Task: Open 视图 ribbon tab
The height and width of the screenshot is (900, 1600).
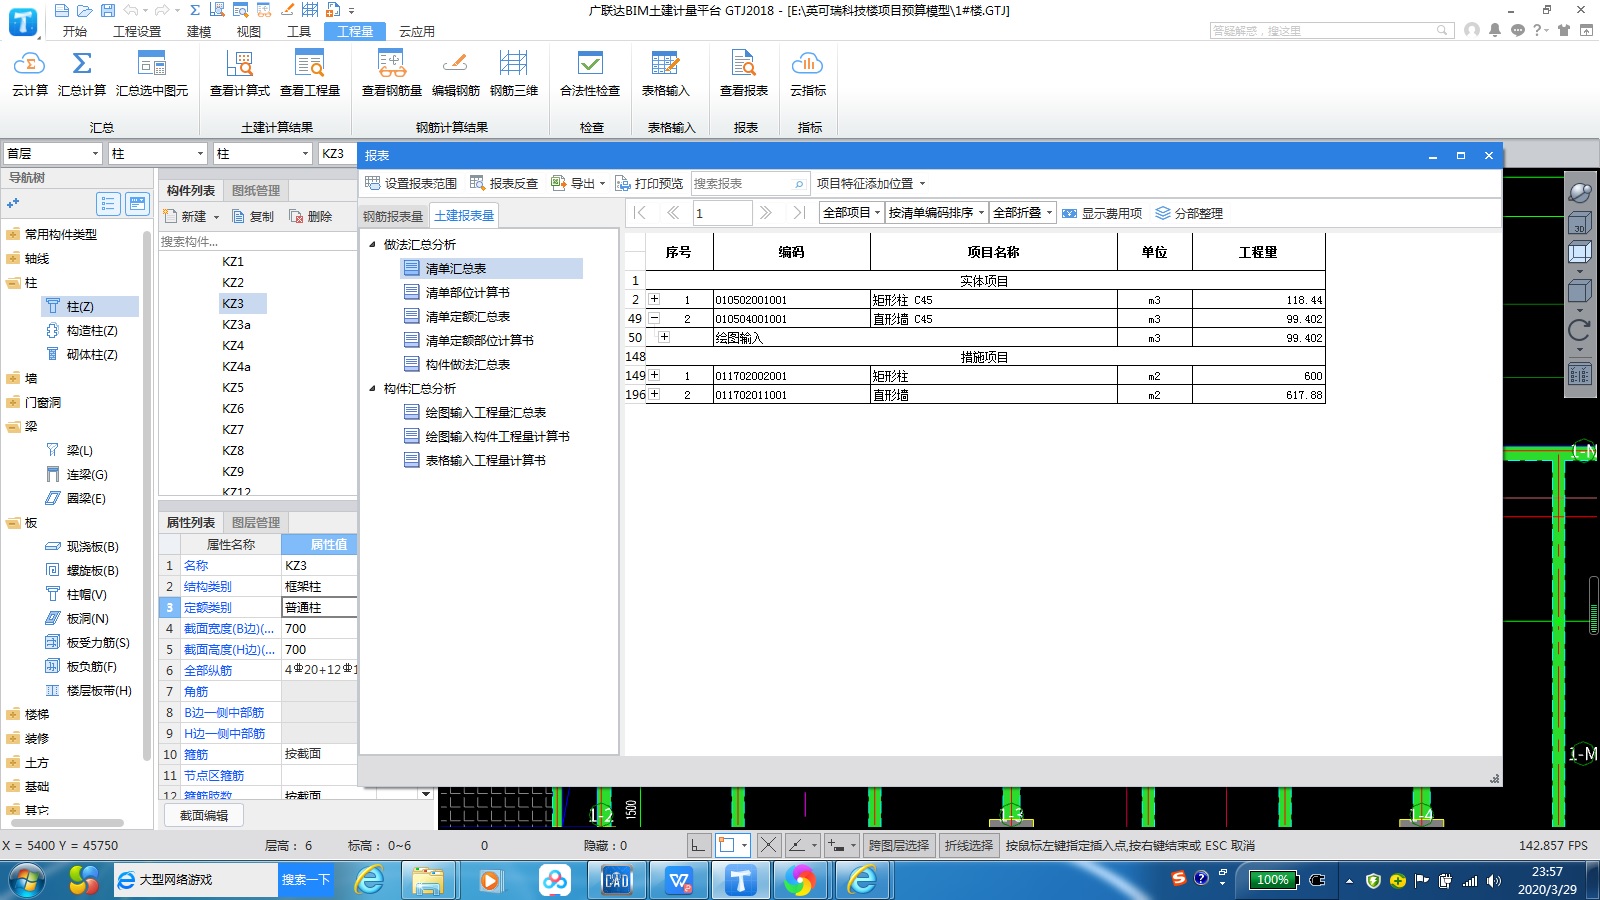Action: click(x=249, y=31)
